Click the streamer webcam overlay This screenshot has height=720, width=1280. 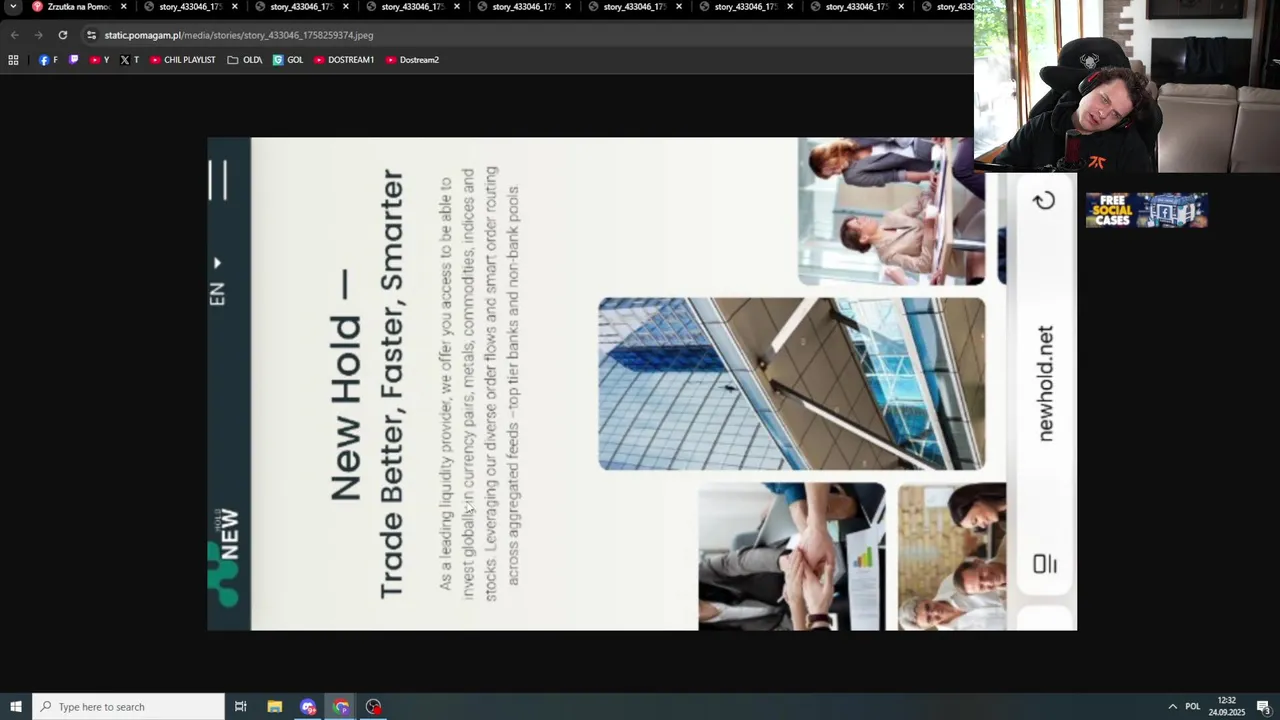[x=1127, y=86]
